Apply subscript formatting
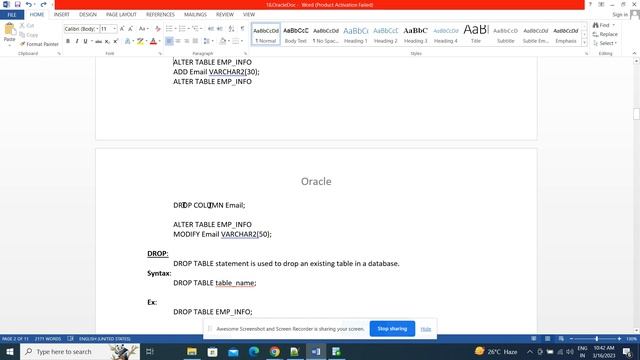 [x=107, y=41]
